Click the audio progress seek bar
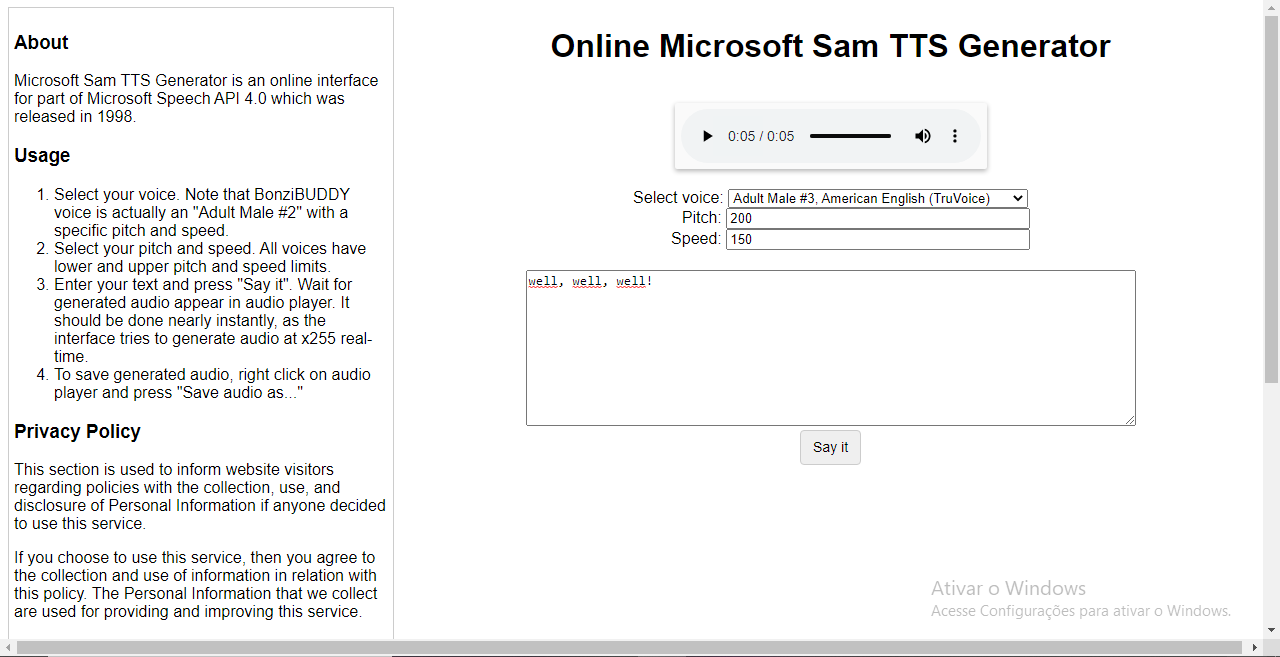Image resolution: width=1280 pixels, height=657 pixels. [850, 136]
